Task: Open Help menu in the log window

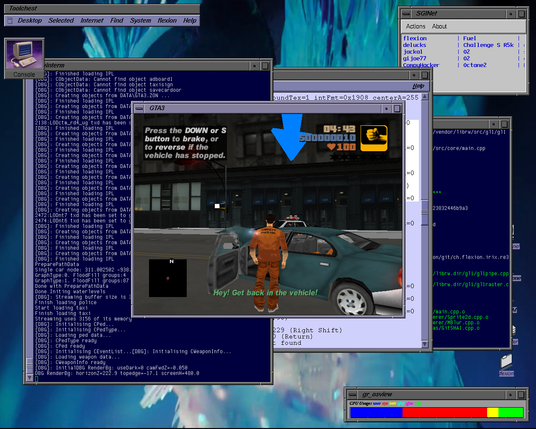Action: click(418, 86)
